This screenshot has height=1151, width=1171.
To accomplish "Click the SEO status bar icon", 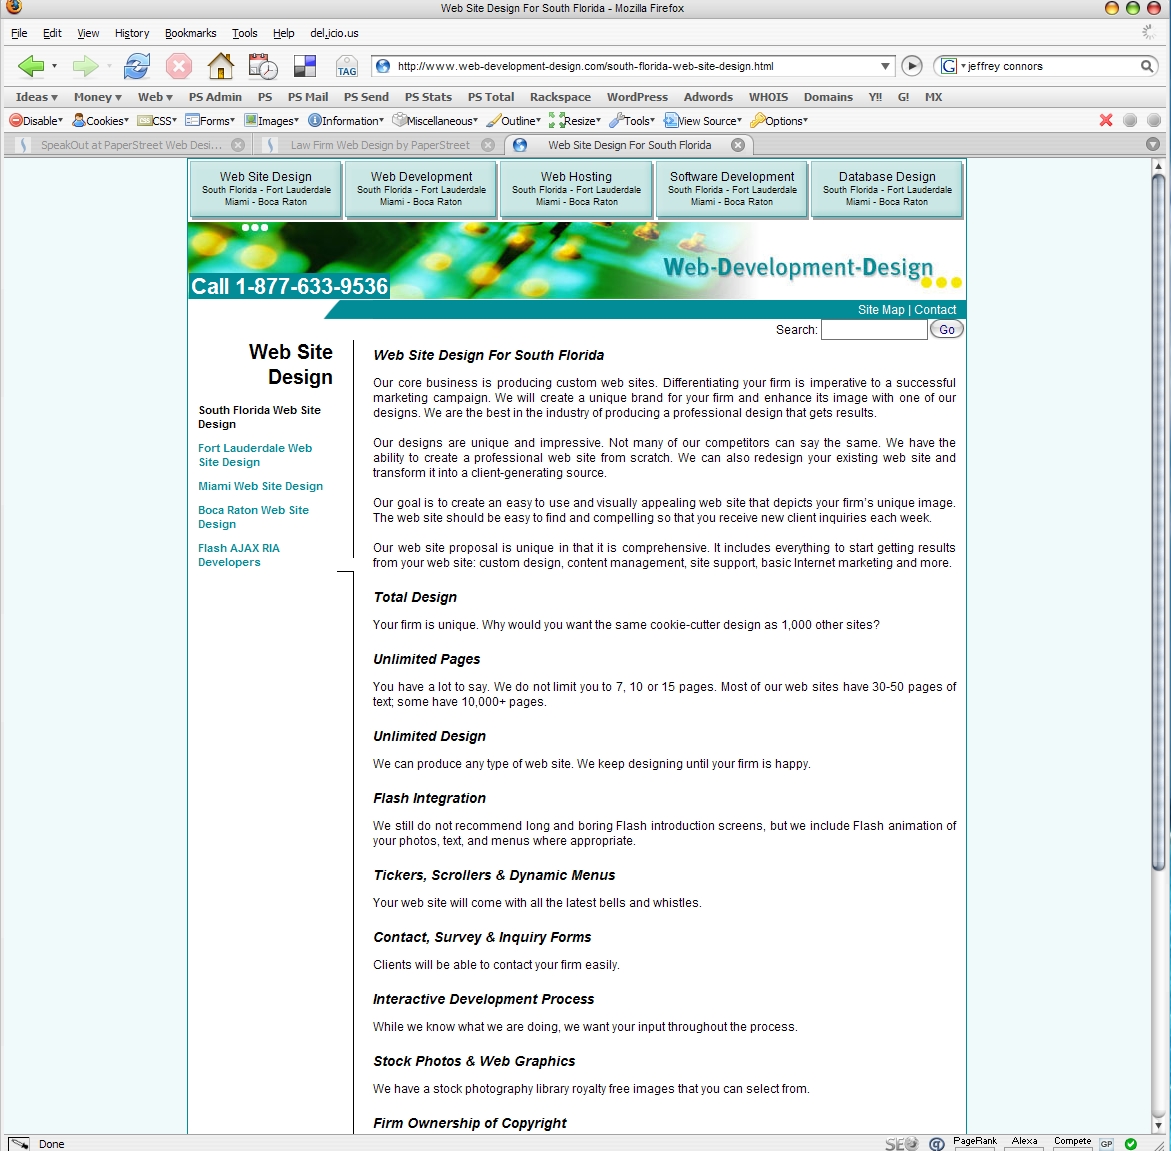I will point(901,1144).
